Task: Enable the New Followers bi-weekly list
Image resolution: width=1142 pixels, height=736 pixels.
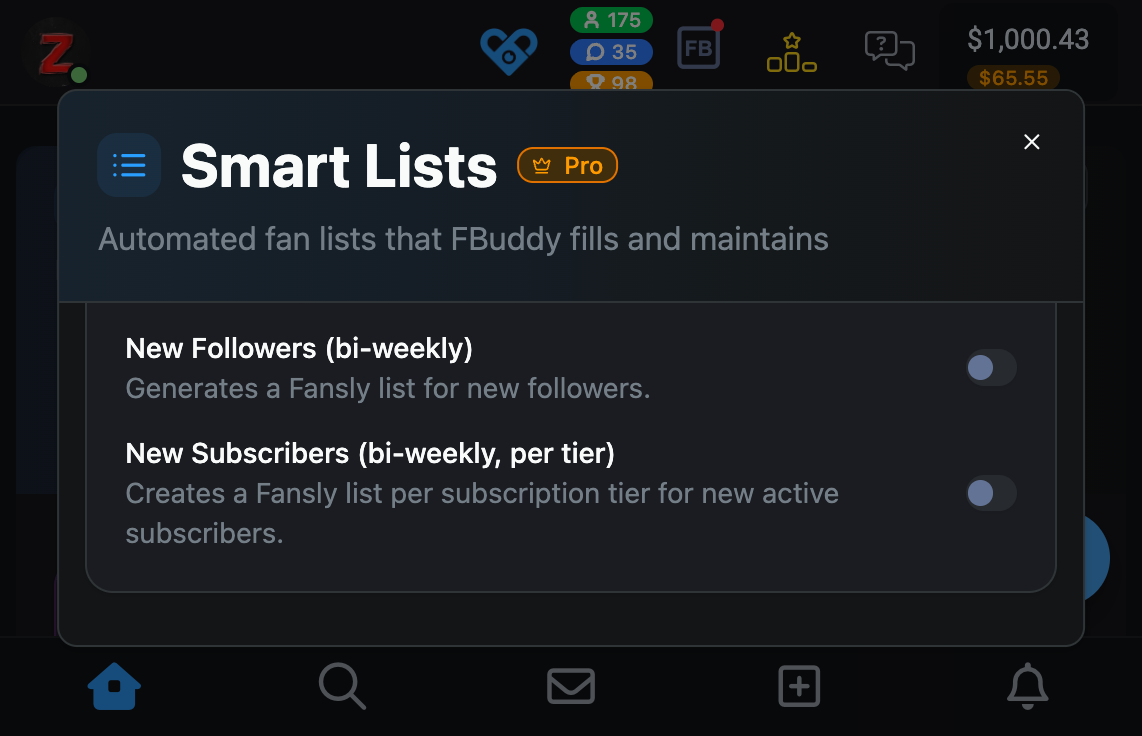Action: [990, 368]
